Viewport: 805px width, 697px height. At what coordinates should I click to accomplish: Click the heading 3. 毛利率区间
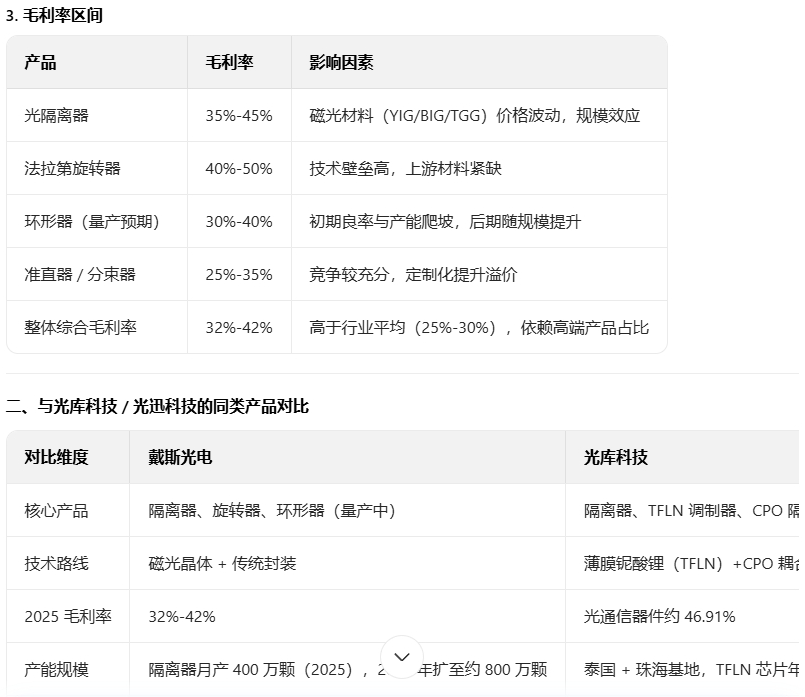click(x=54, y=16)
